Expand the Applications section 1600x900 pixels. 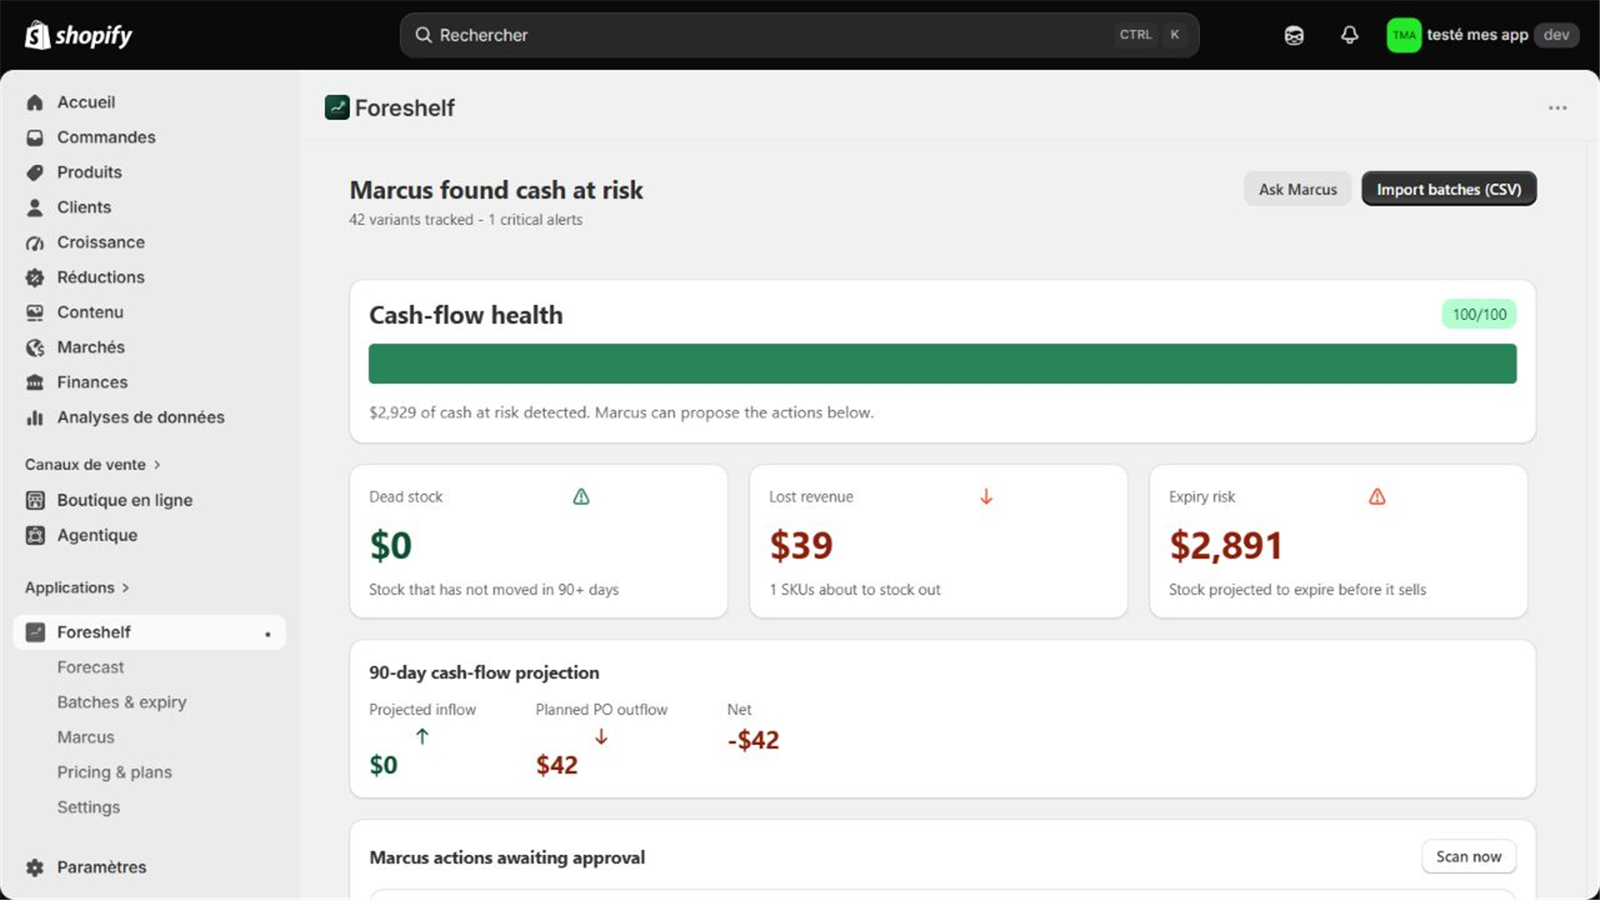[77, 587]
